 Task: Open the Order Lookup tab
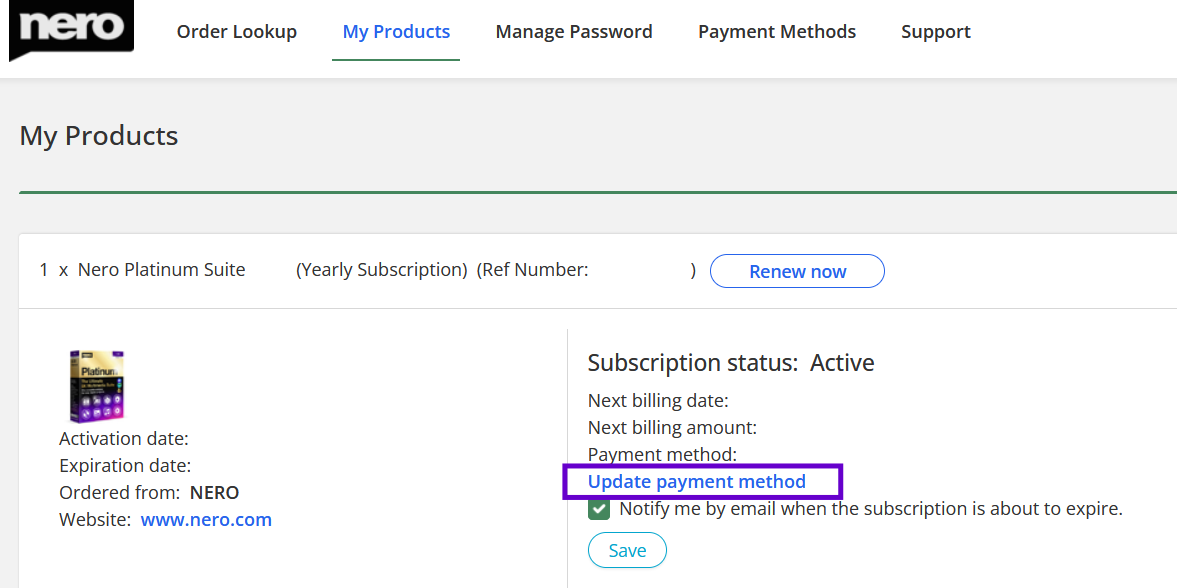pos(236,32)
